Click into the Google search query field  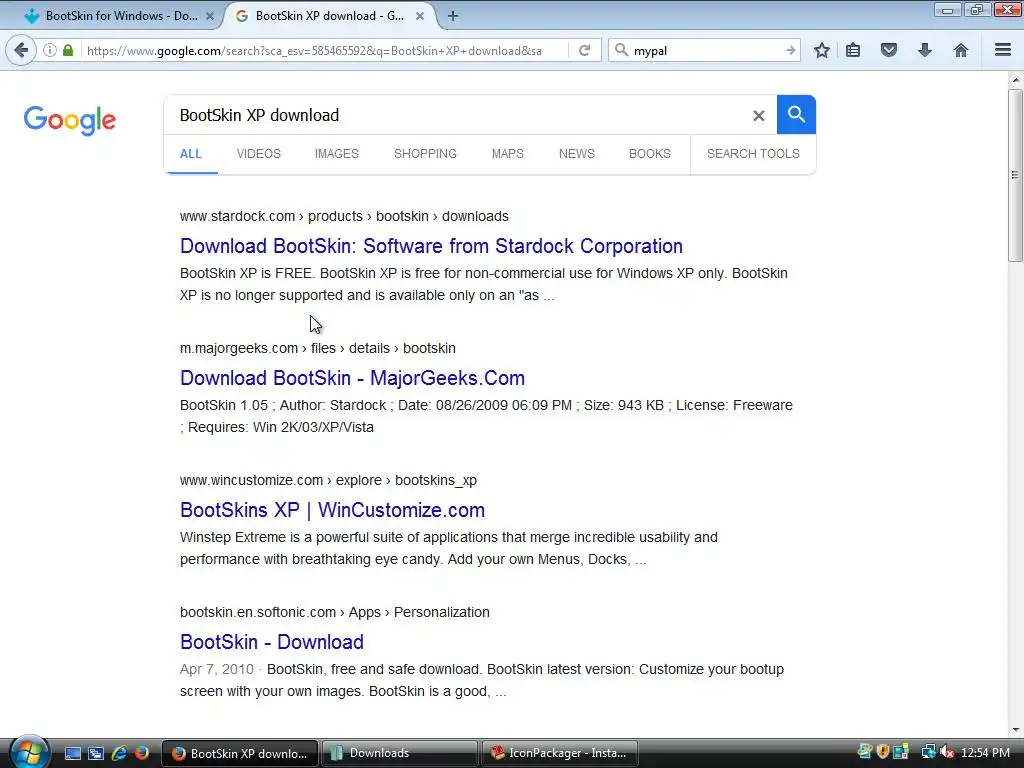(x=457, y=116)
